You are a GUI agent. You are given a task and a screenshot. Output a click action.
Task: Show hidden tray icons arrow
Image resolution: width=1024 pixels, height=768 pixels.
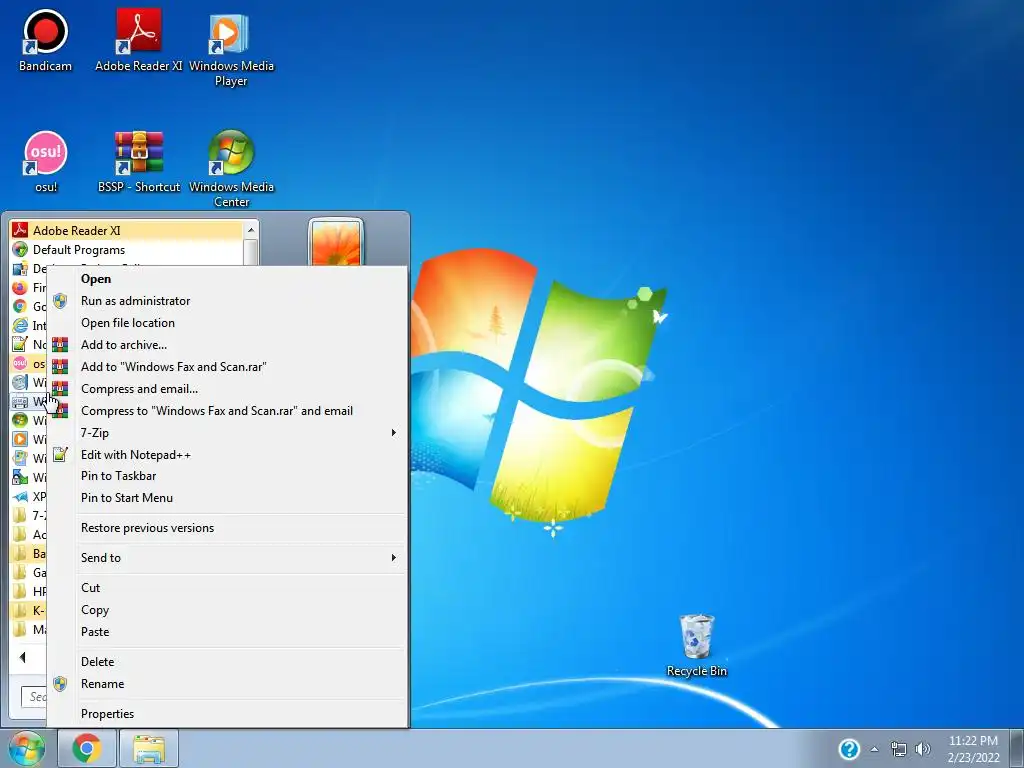[874, 749]
